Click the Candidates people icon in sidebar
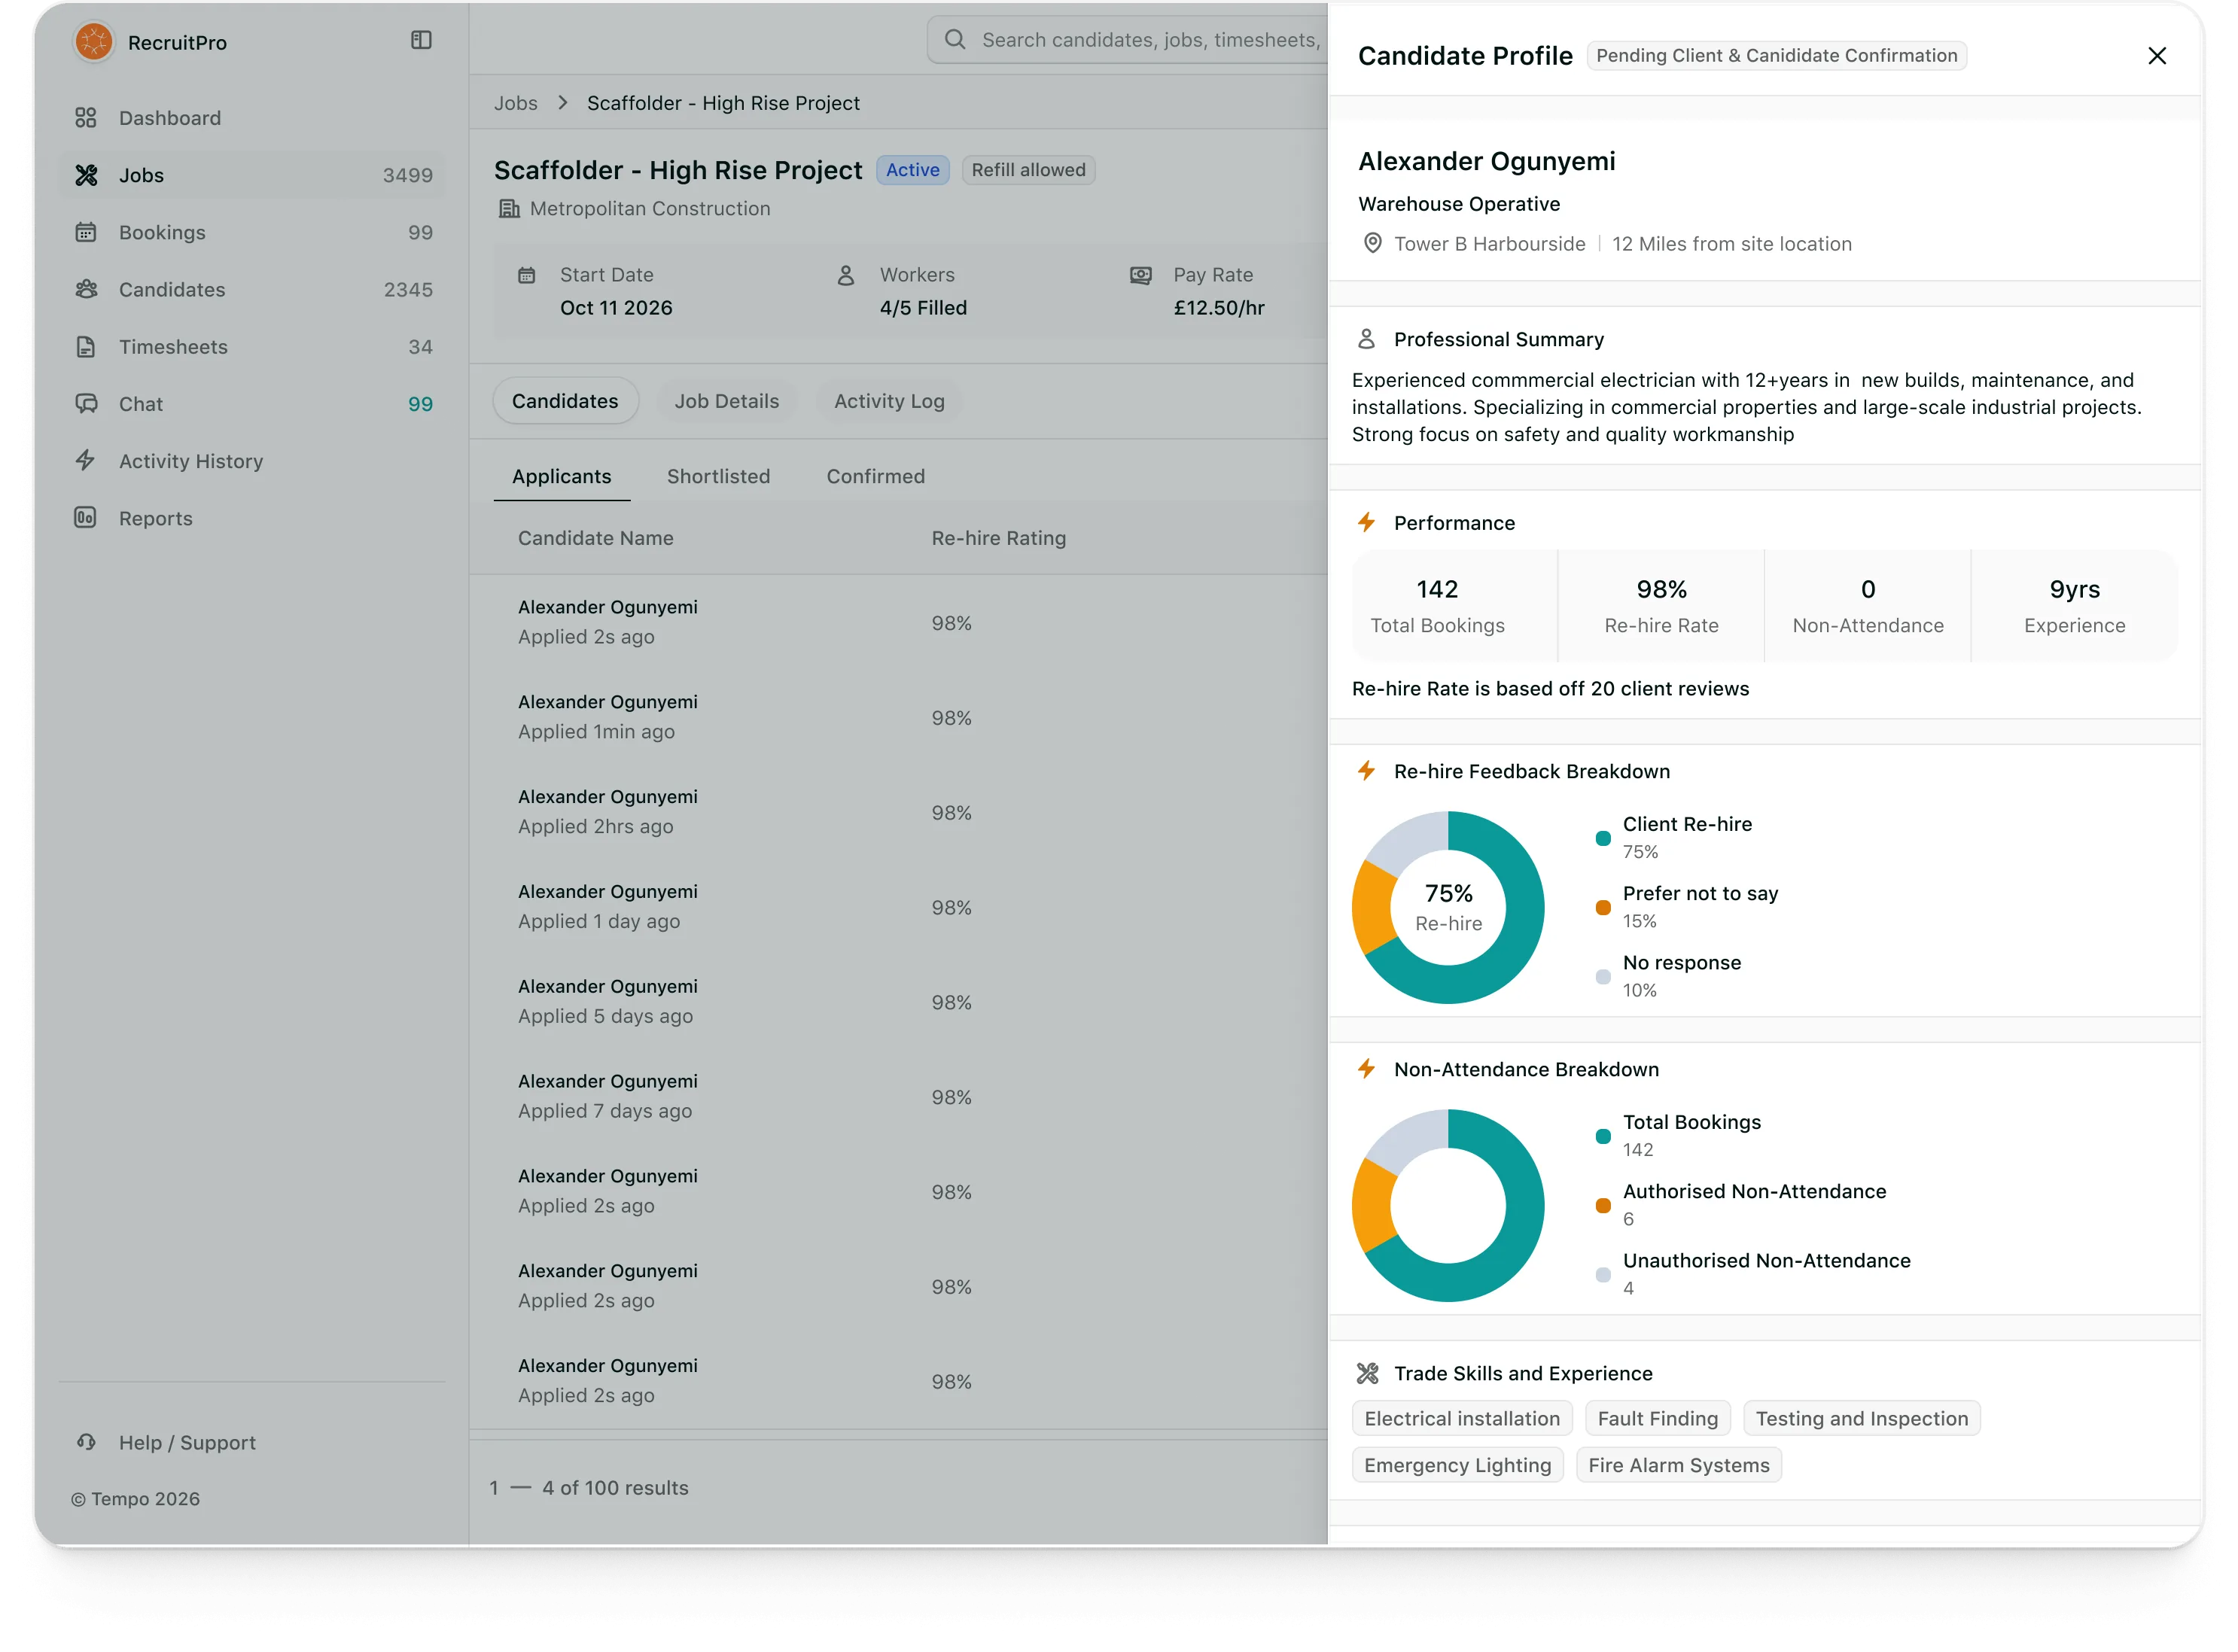 click(x=86, y=289)
